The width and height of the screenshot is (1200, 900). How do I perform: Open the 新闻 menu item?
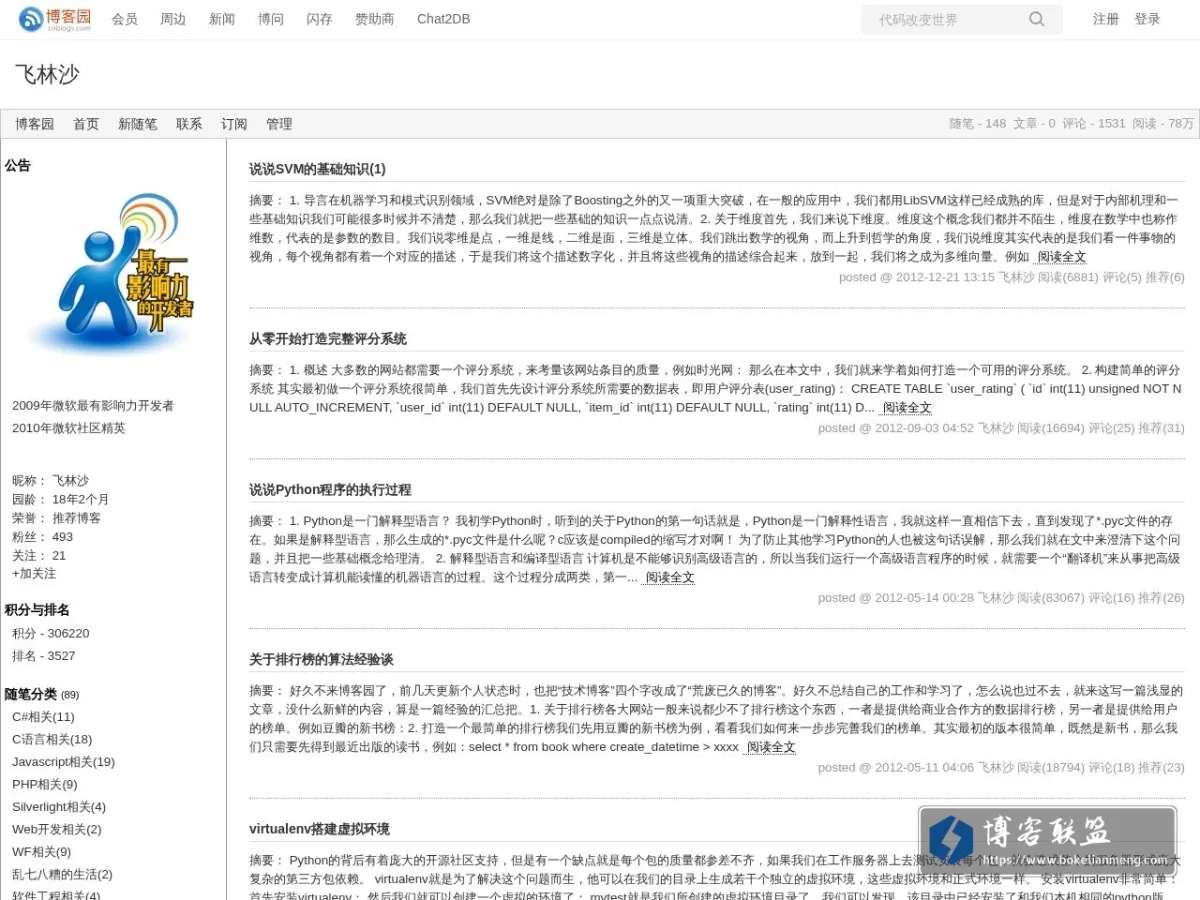click(x=222, y=19)
